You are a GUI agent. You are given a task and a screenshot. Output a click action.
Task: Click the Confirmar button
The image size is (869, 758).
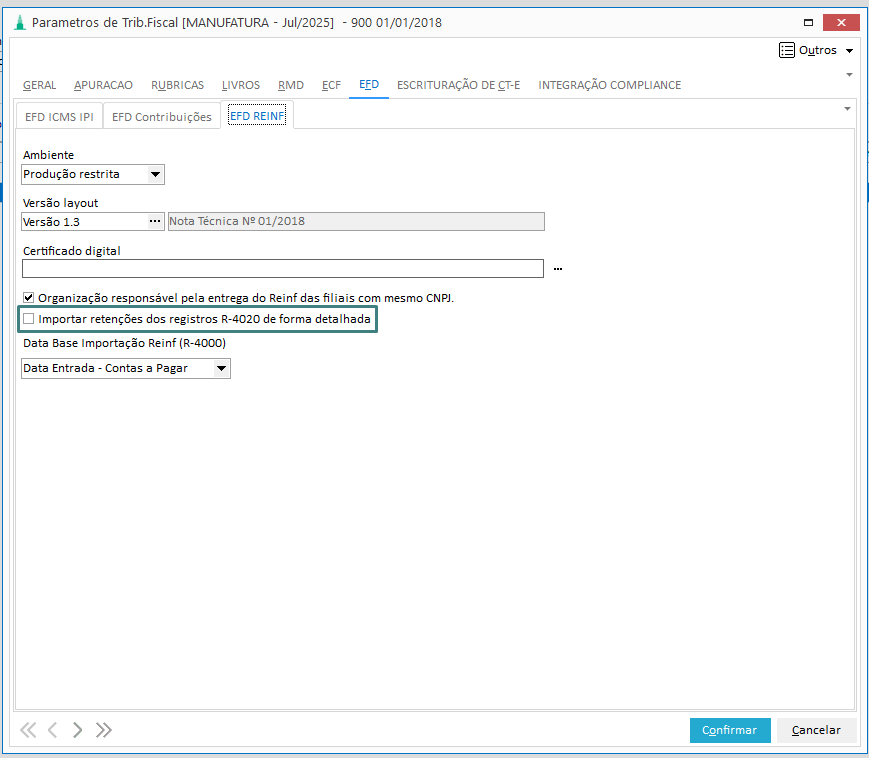tap(730, 730)
